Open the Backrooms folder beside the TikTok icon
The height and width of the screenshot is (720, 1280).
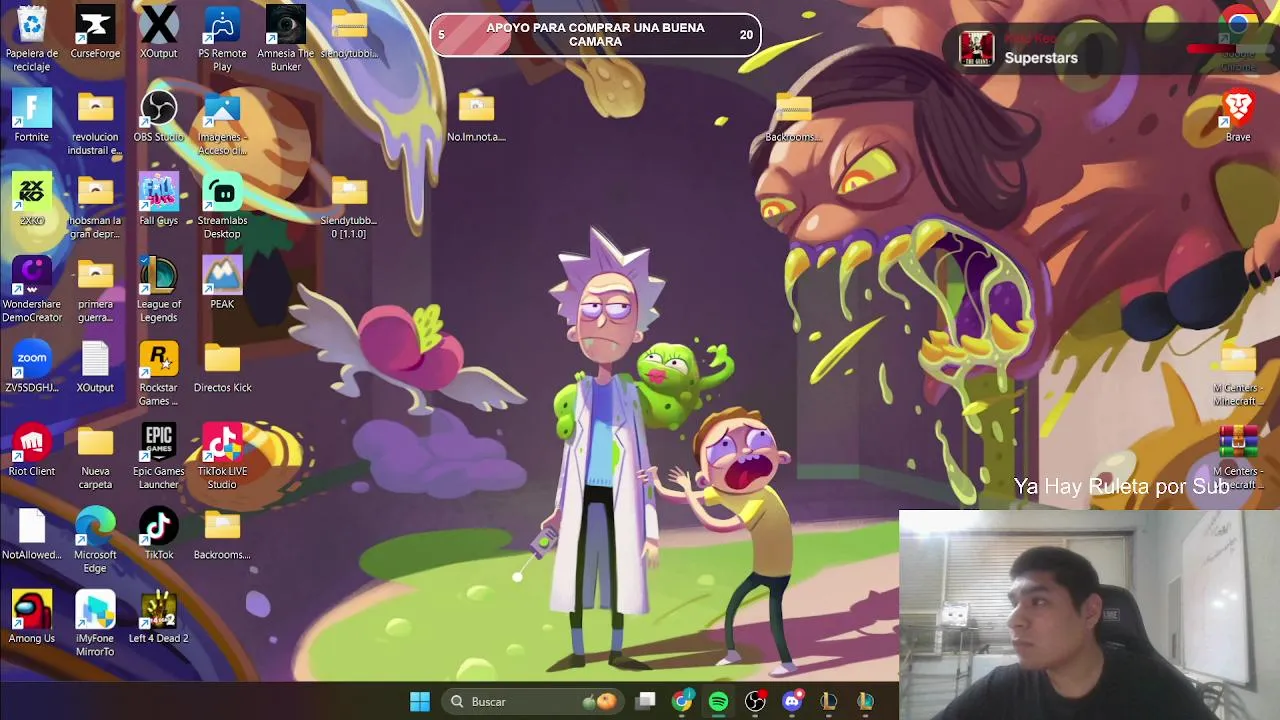pos(222,534)
